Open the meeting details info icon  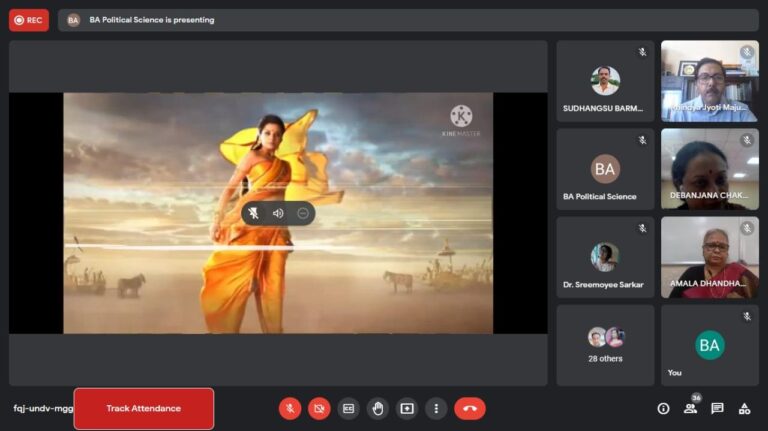coord(663,408)
